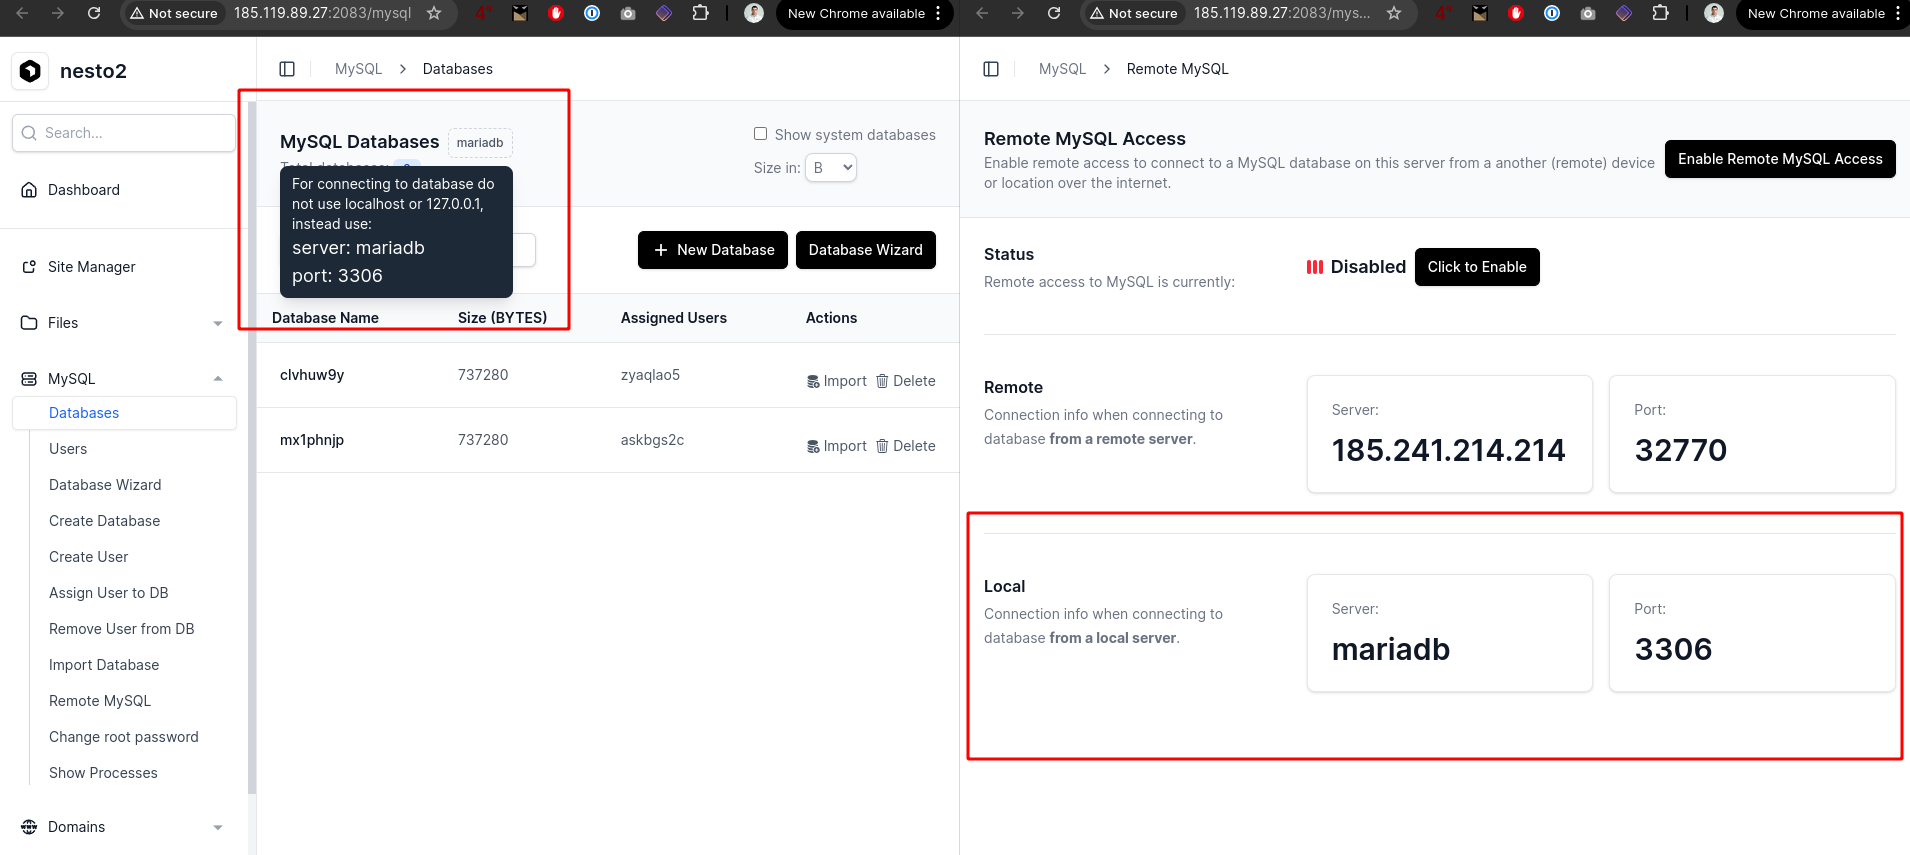Enable Show system databases checkbox

click(x=760, y=134)
